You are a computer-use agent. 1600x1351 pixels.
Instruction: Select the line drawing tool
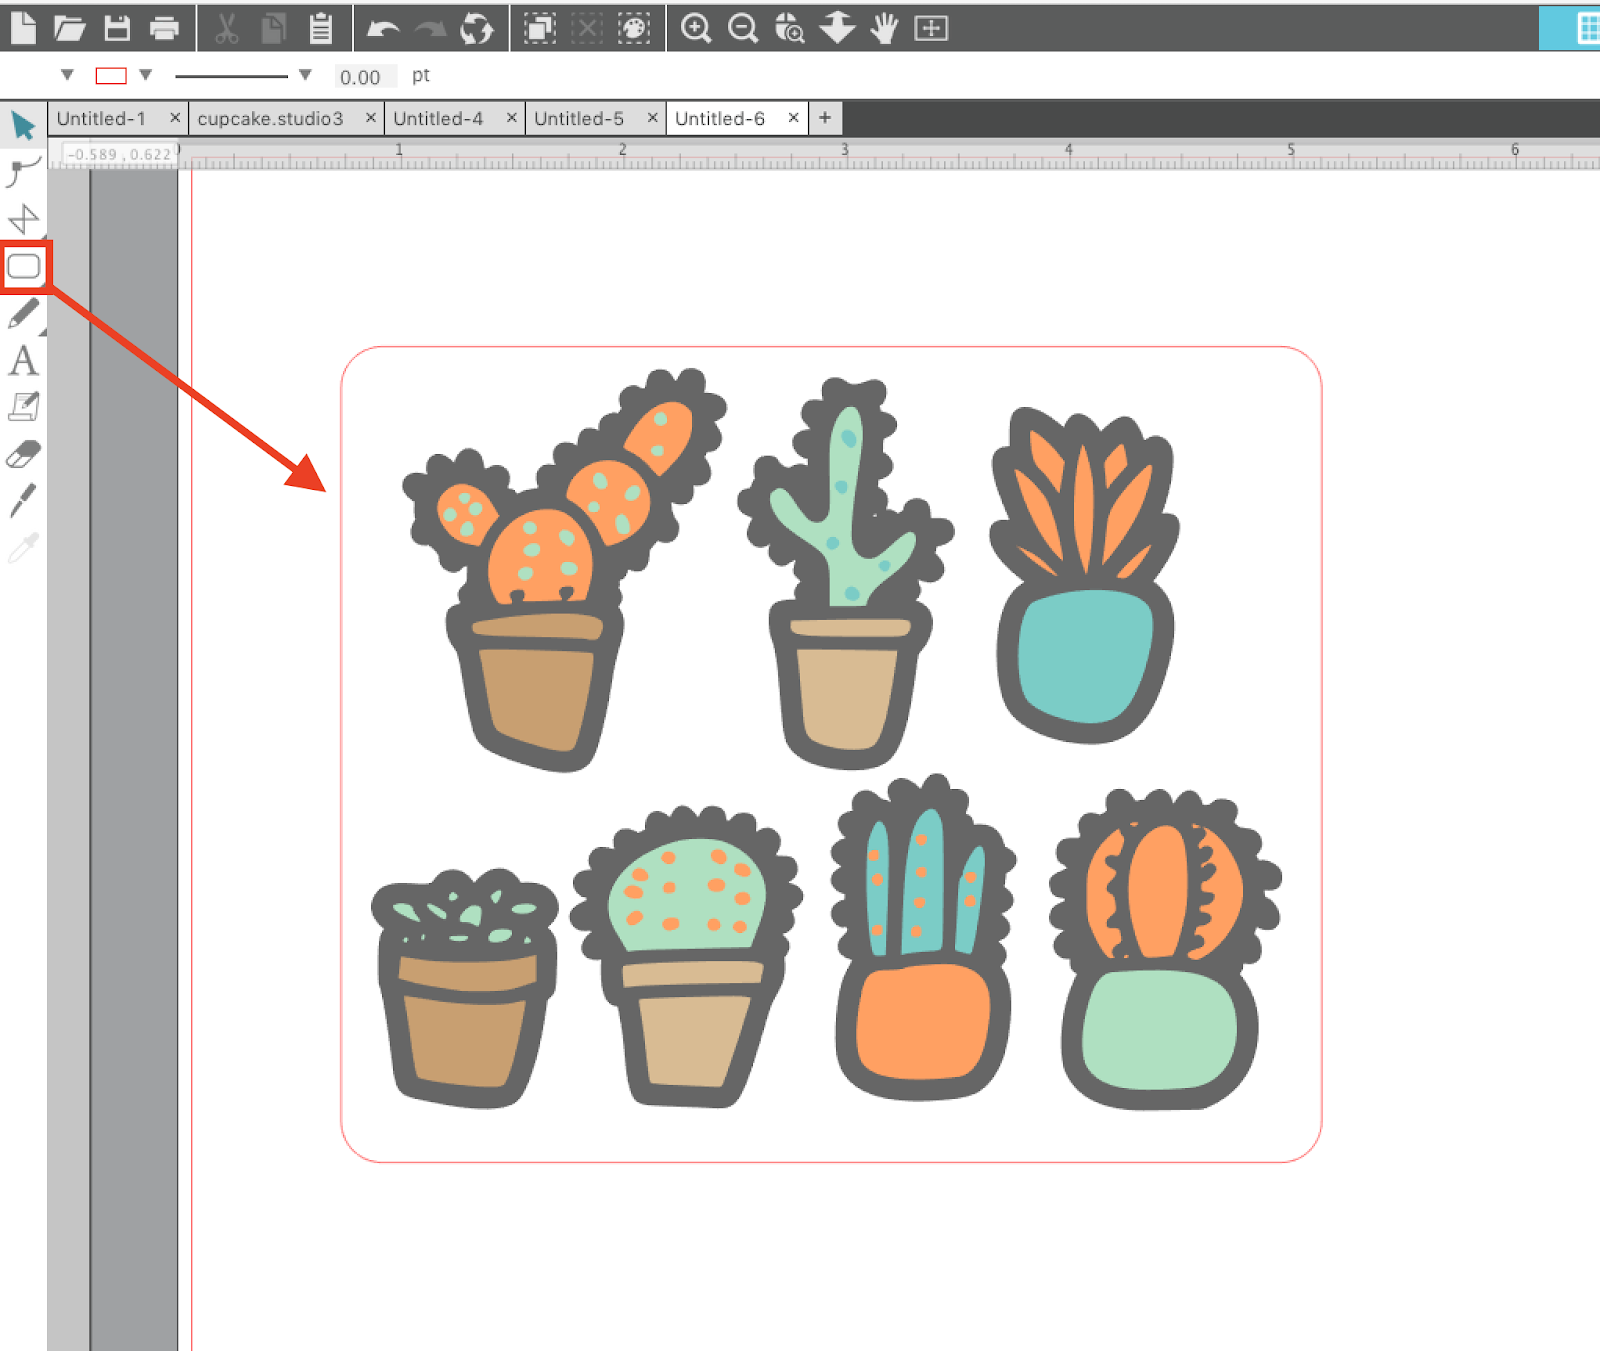(x=23, y=219)
